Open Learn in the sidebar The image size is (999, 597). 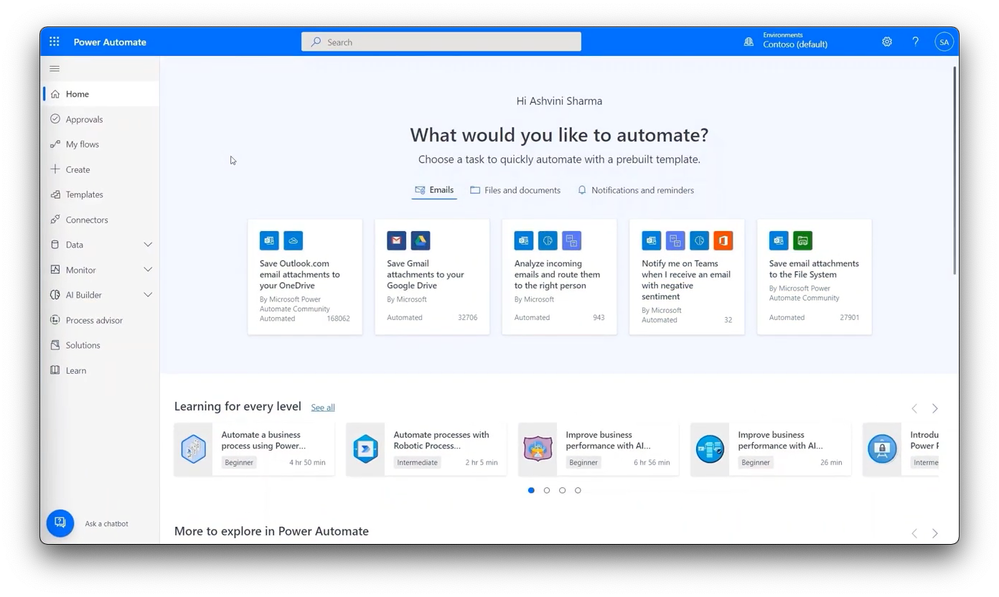coord(101,370)
